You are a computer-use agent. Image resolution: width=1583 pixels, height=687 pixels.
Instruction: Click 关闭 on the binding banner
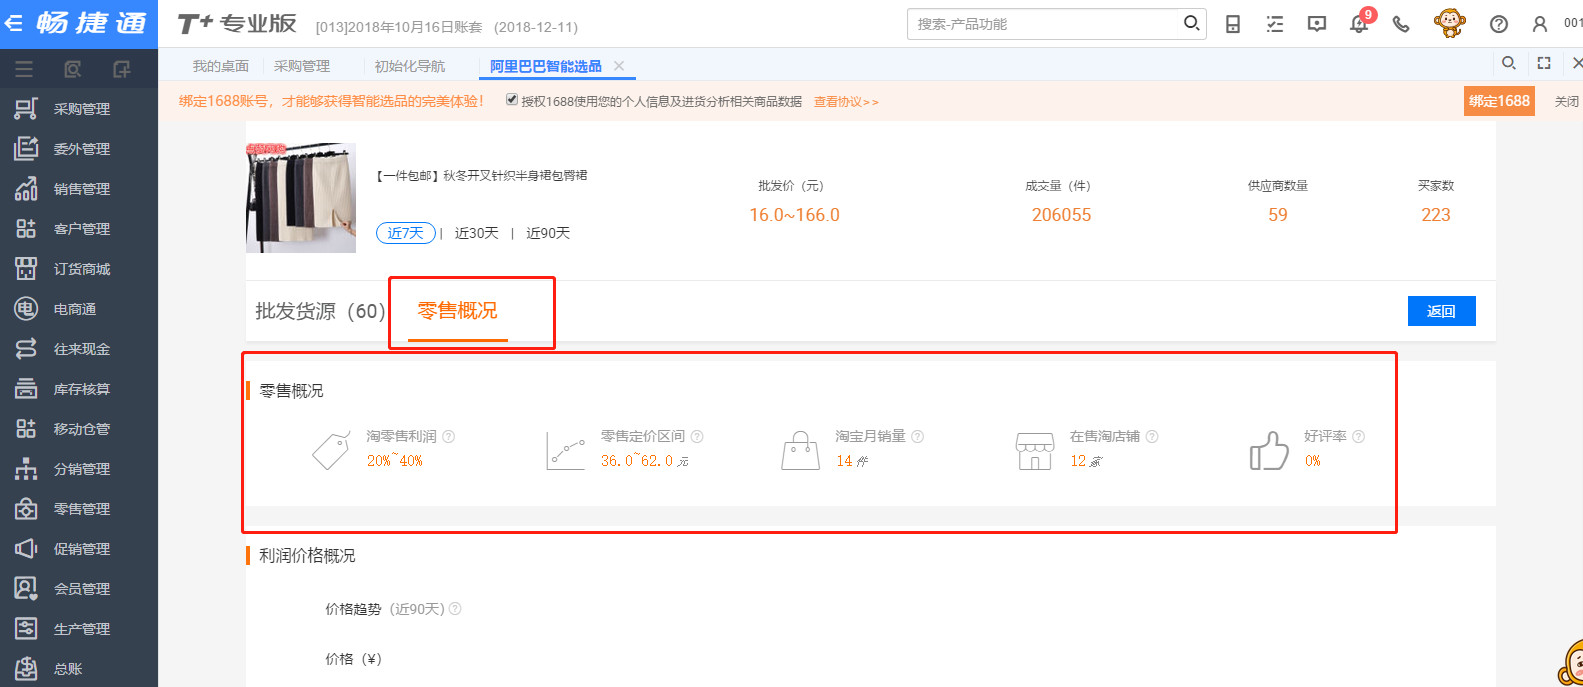(1566, 101)
